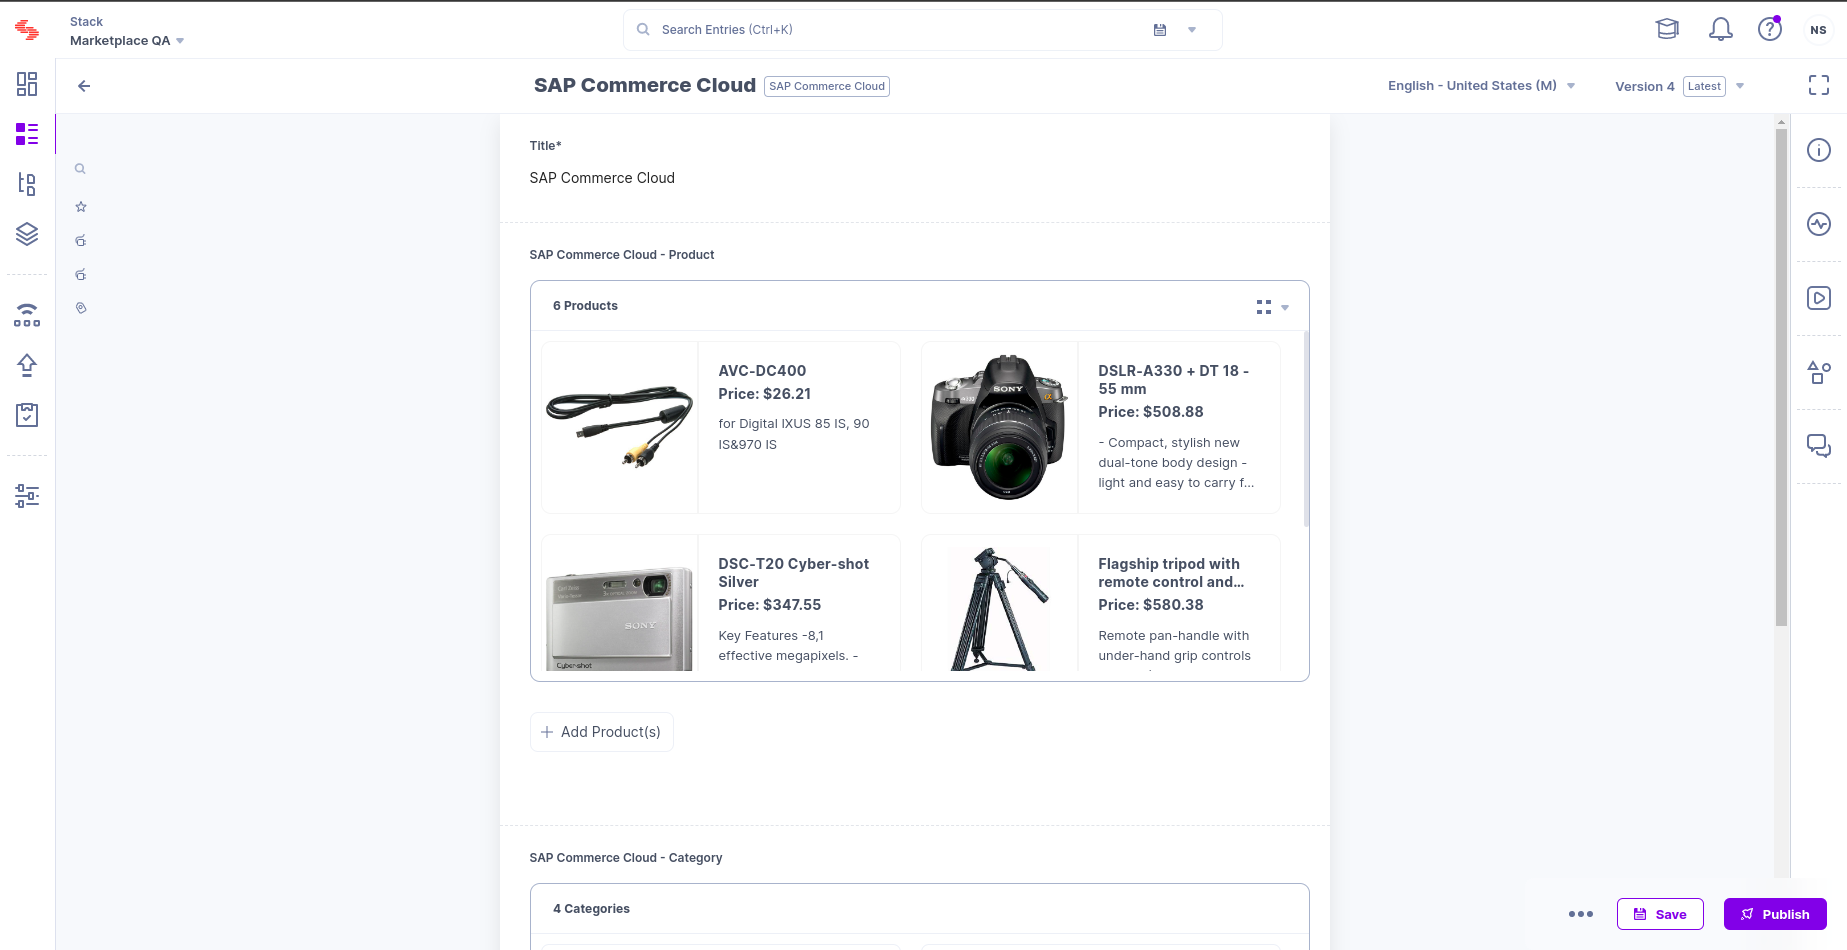The height and width of the screenshot is (950, 1847).
Task: Open the three-dots more actions menu
Action: coord(1581,914)
